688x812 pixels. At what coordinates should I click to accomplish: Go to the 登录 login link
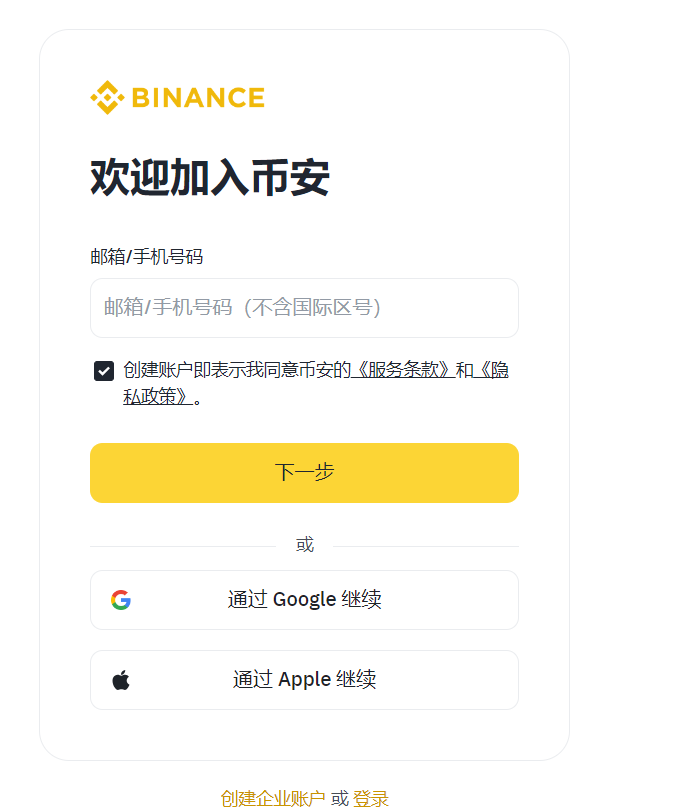click(371, 798)
